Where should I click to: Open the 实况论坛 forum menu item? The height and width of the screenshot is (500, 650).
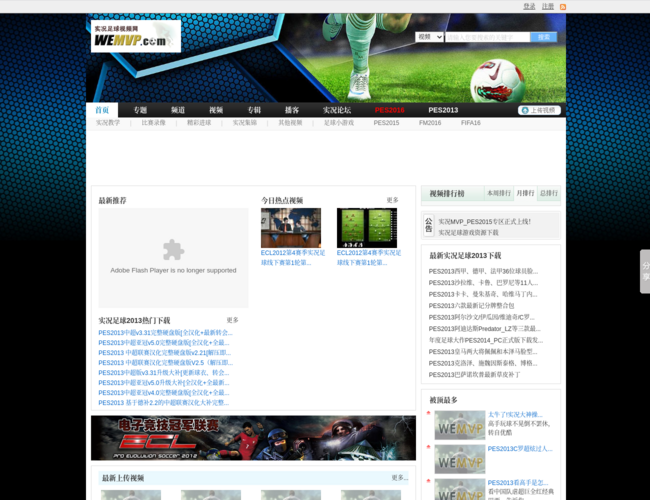click(337, 110)
